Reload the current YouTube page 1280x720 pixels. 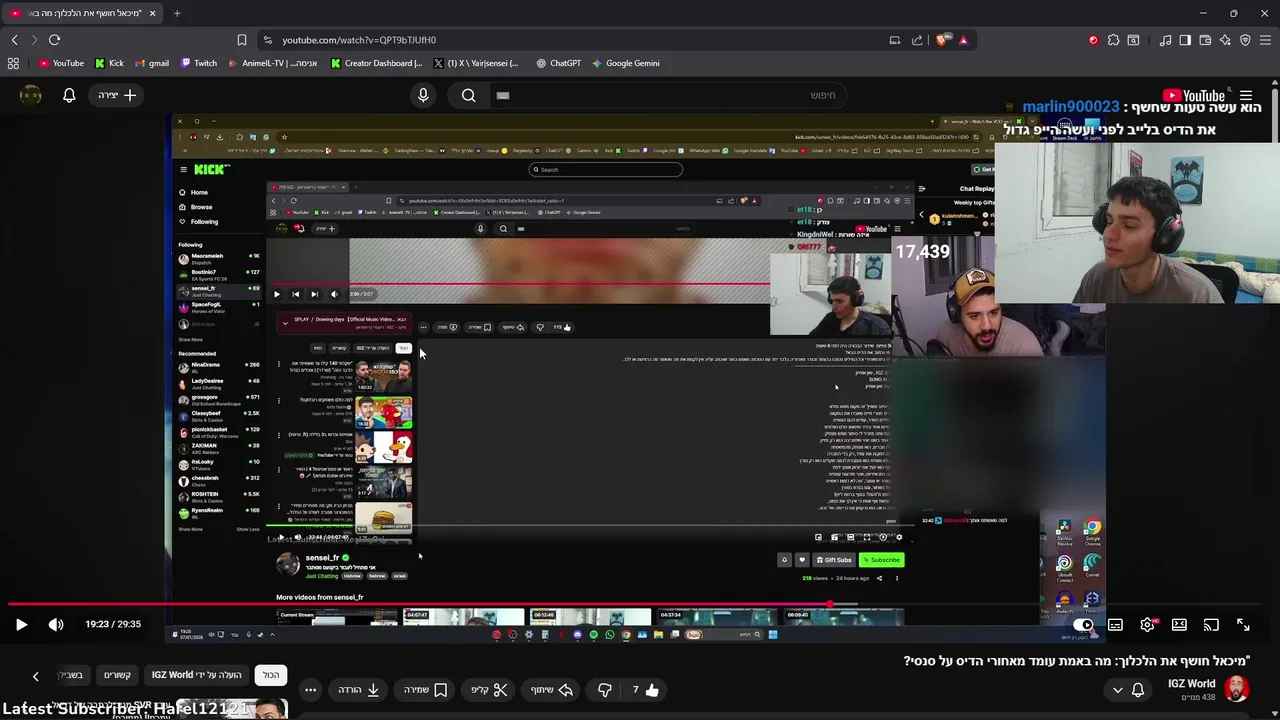54,40
